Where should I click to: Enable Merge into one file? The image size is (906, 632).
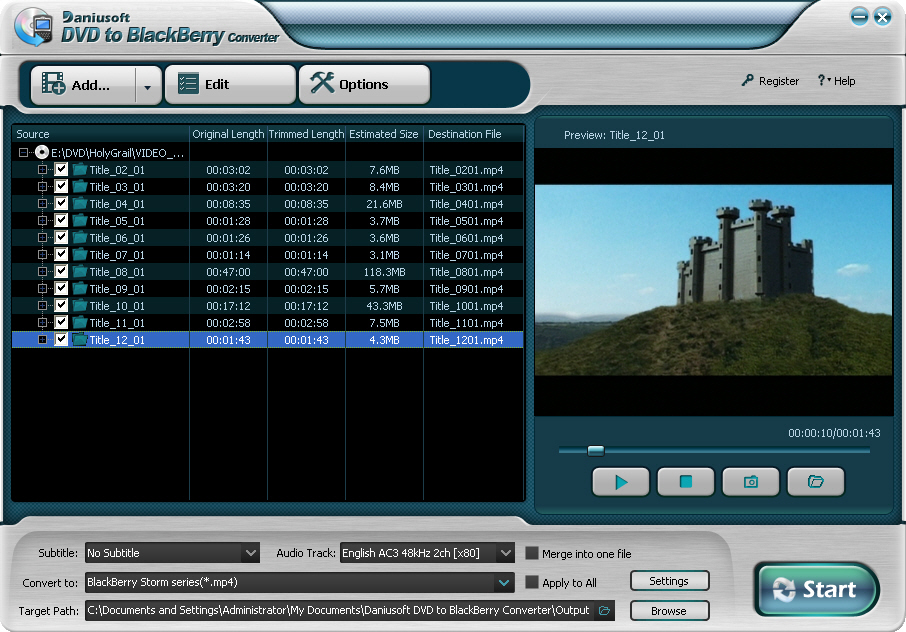[x=532, y=553]
